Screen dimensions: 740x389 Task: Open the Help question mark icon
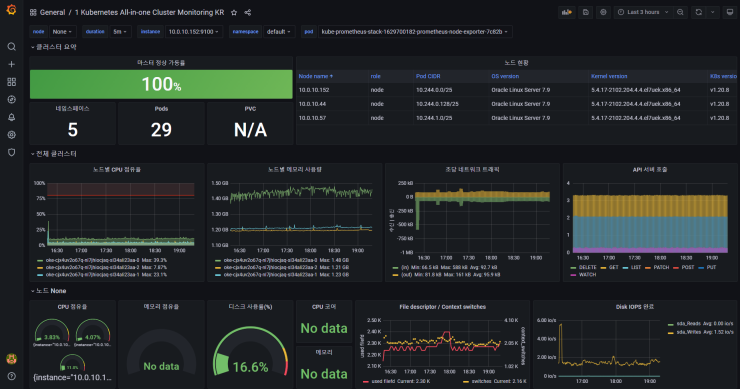(11, 376)
